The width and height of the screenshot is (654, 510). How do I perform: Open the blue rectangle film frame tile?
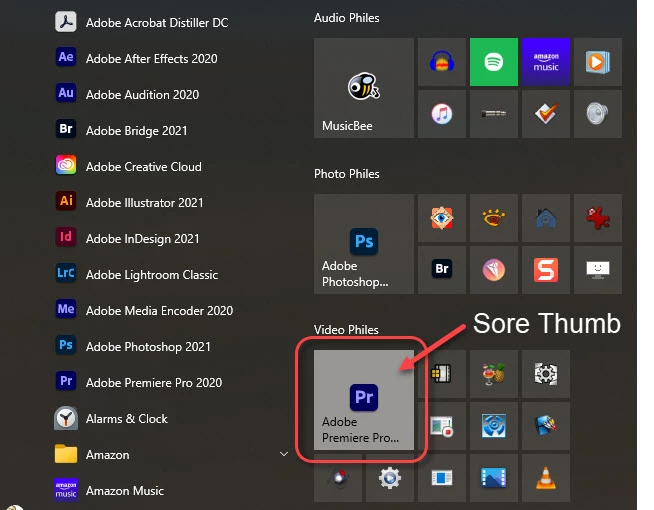(442, 478)
